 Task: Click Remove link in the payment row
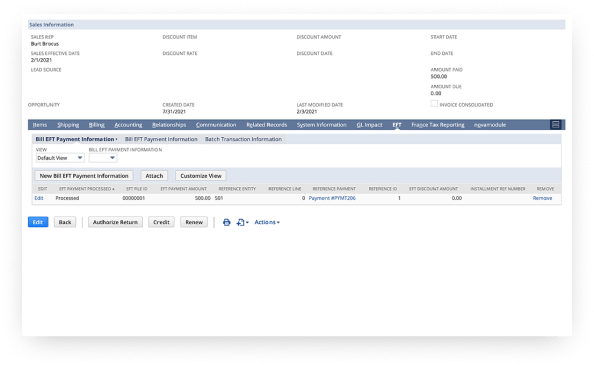coord(542,198)
